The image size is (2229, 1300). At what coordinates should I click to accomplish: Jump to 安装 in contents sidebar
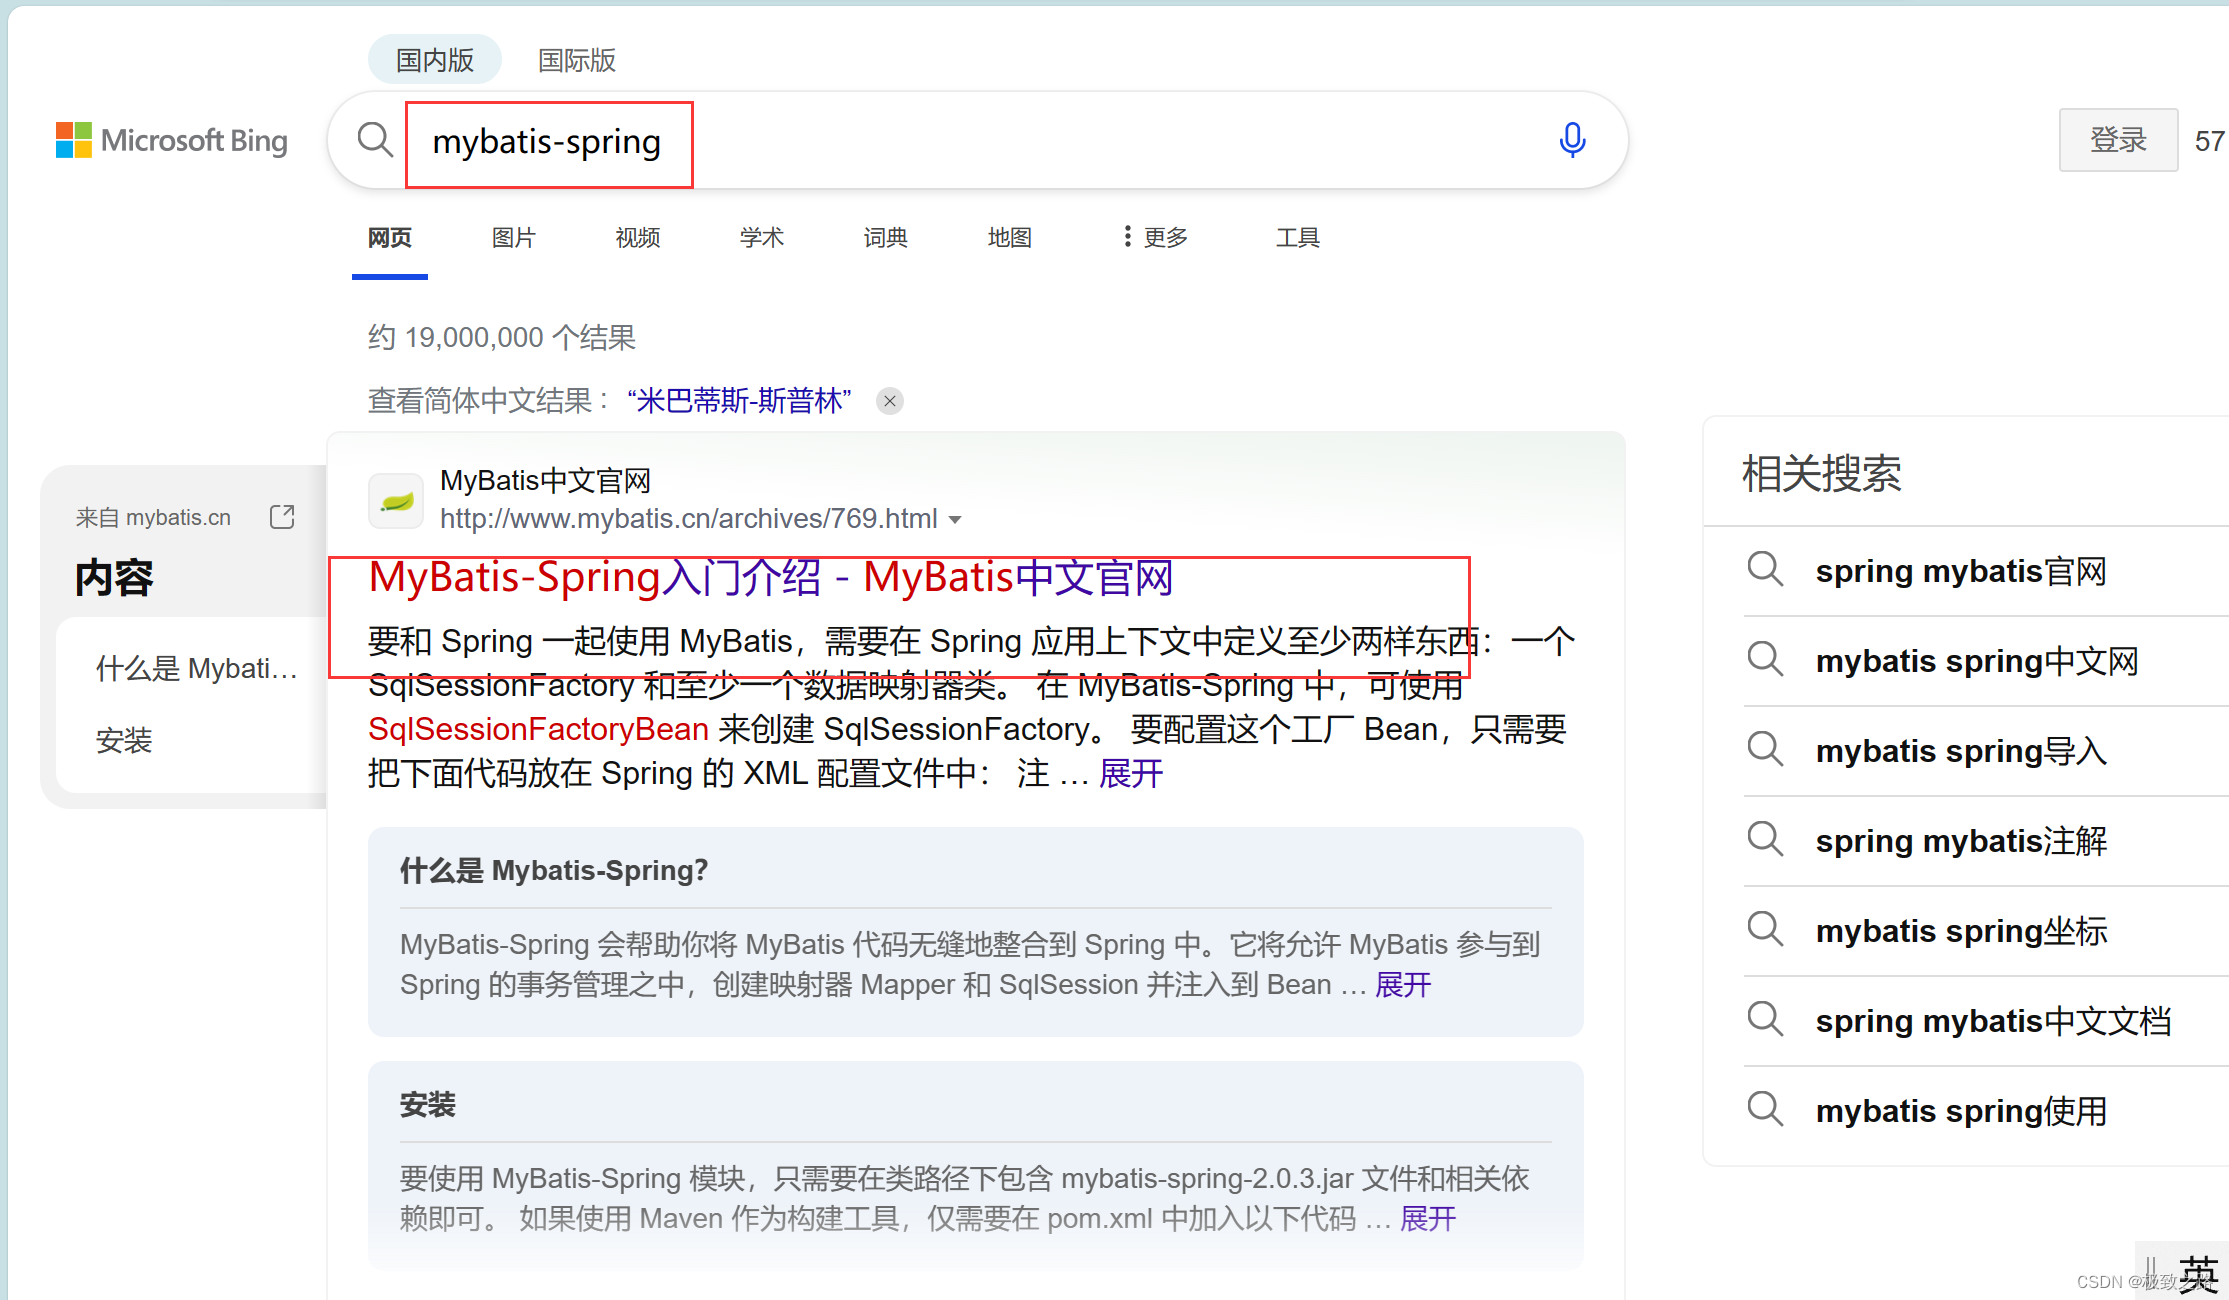point(124,741)
